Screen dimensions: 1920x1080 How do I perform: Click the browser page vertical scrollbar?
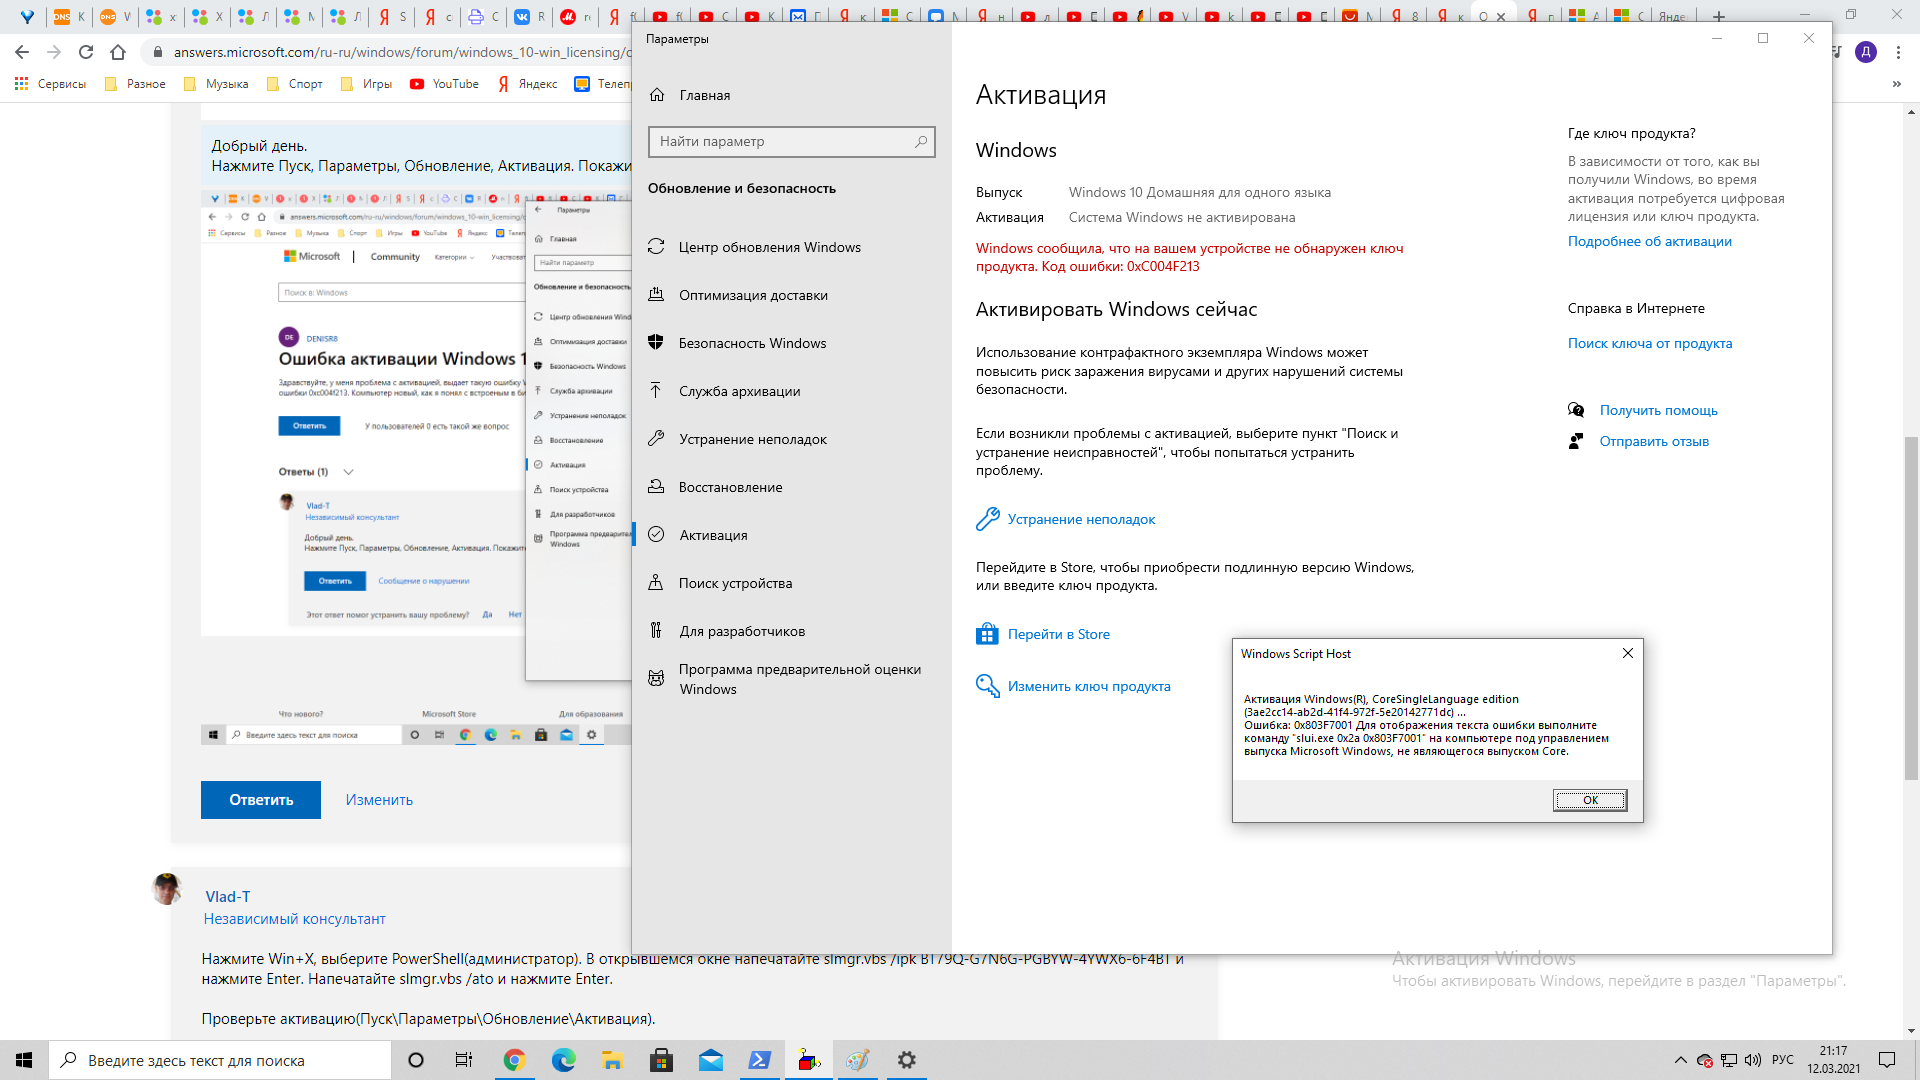[1911, 608]
